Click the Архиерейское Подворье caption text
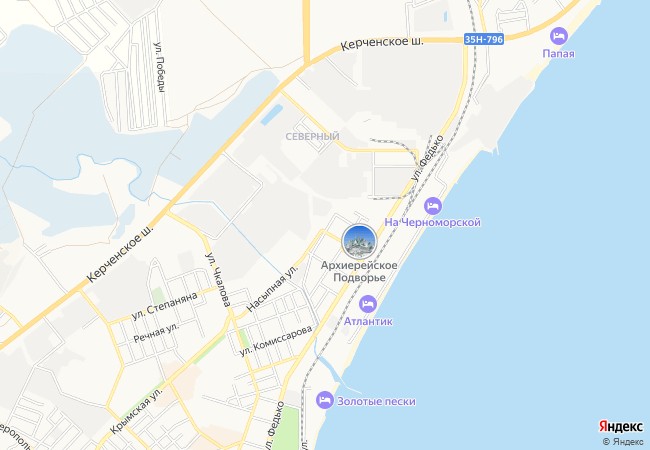 (x=359, y=271)
